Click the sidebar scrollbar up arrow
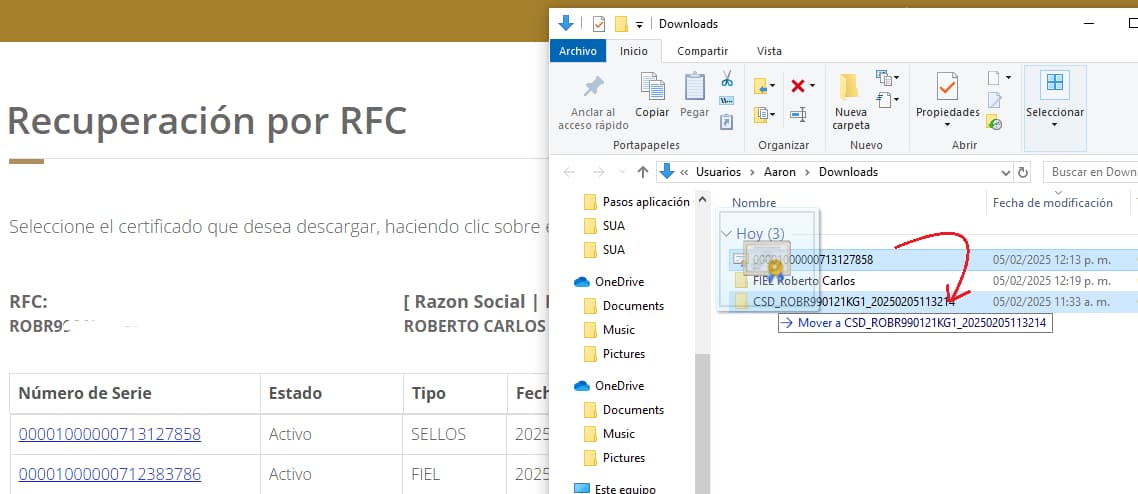This screenshot has height=494, width=1138. coord(702,199)
